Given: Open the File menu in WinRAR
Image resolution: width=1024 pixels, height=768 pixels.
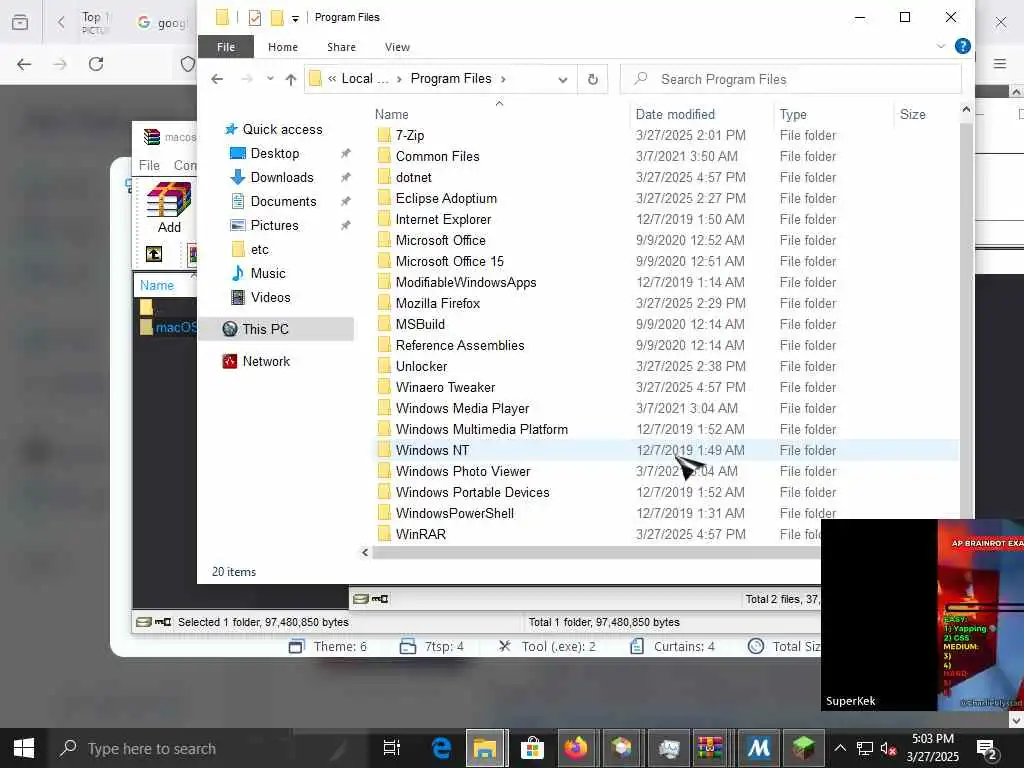Looking at the screenshot, I should tap(149, 166).
